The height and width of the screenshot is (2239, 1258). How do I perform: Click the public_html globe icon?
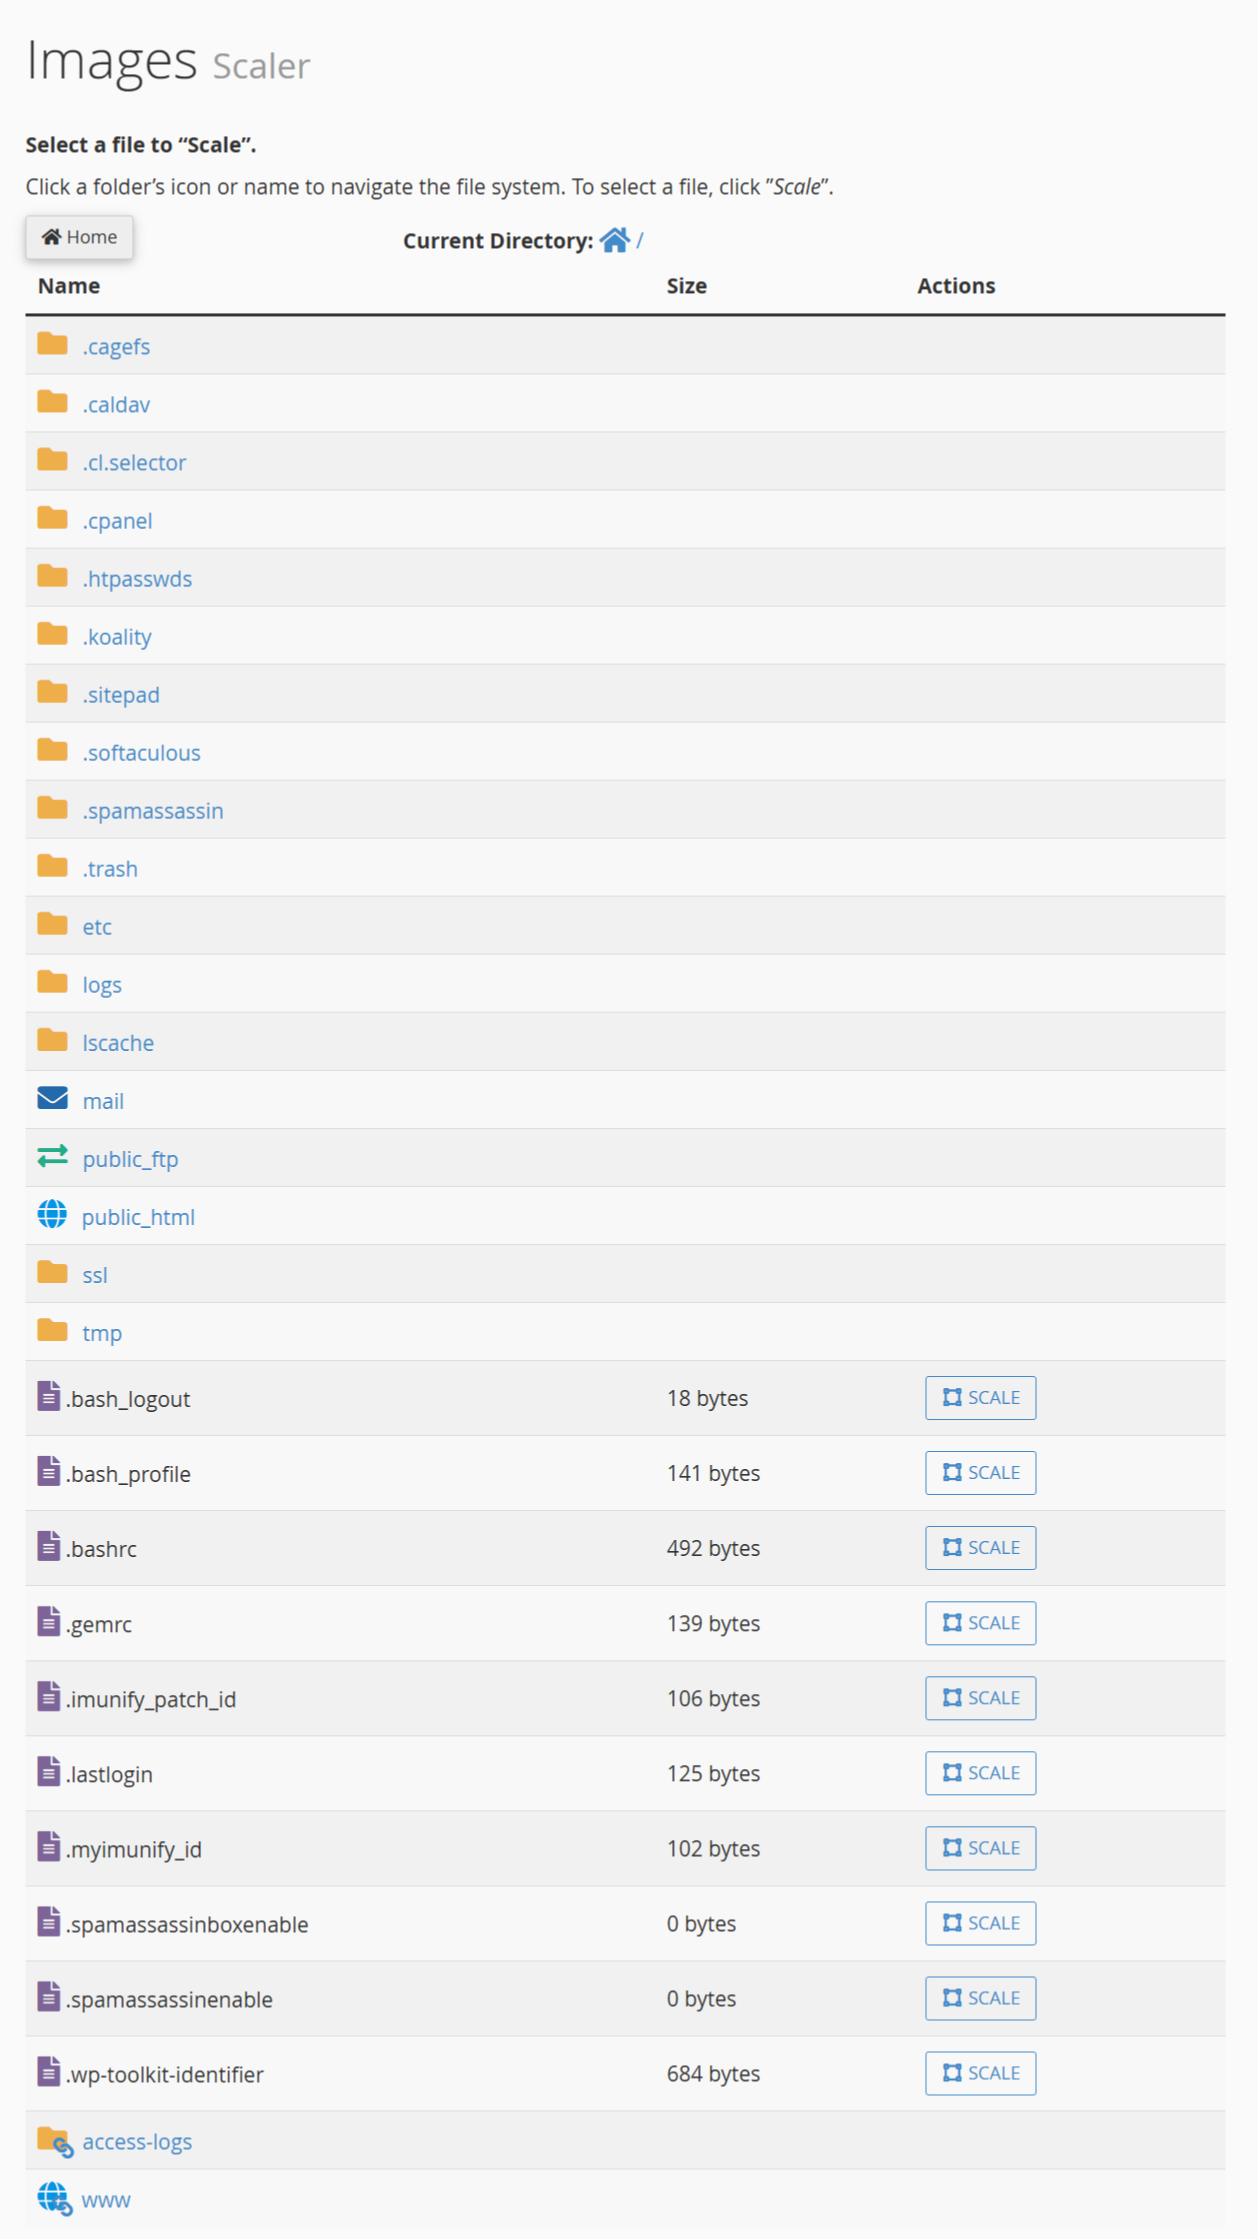pyautogui.click(x=52, y=1214)
